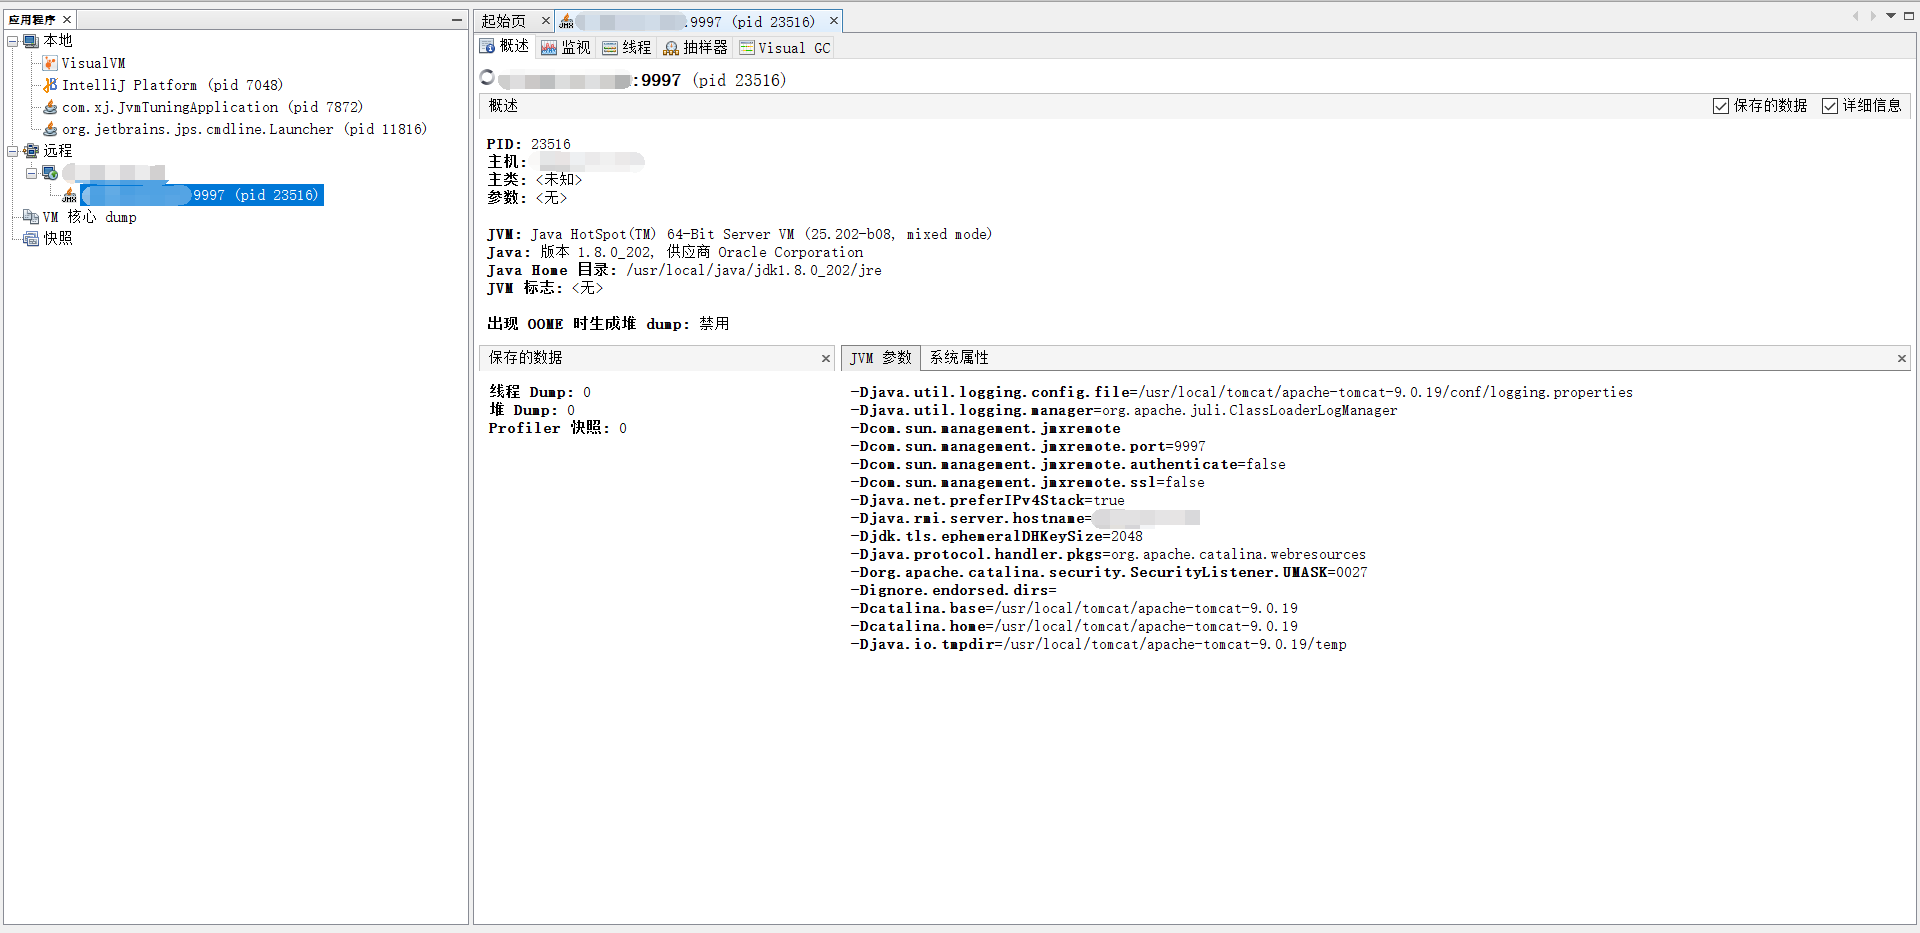Select the VM 核心 dump node
Screen dimensions: 1920x933
point(89,217)
